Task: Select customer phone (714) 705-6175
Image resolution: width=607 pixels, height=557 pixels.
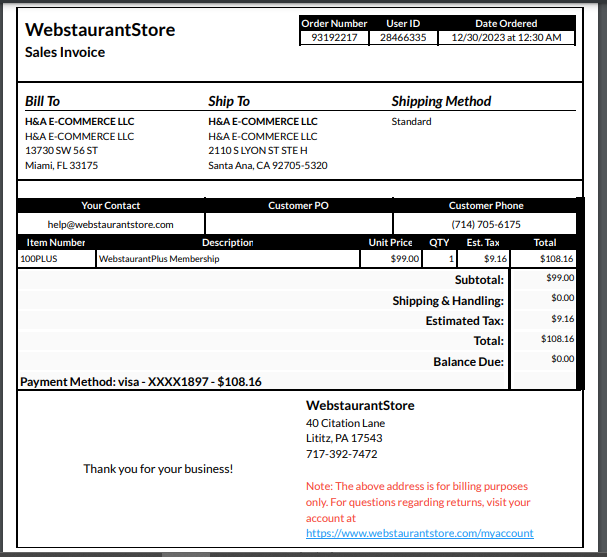Action: point(486,225)
